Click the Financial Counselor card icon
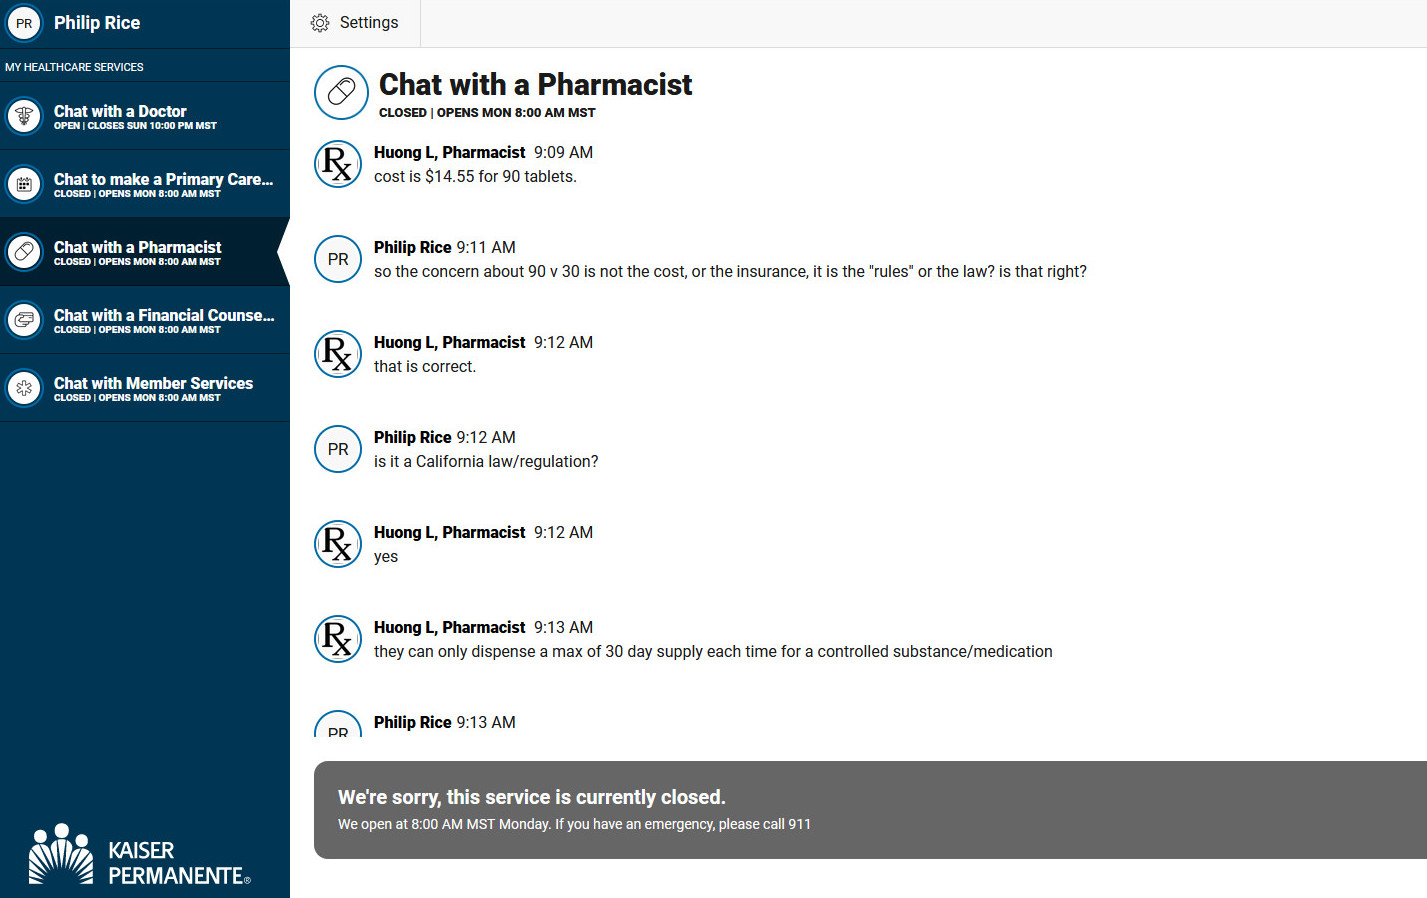 24,320
